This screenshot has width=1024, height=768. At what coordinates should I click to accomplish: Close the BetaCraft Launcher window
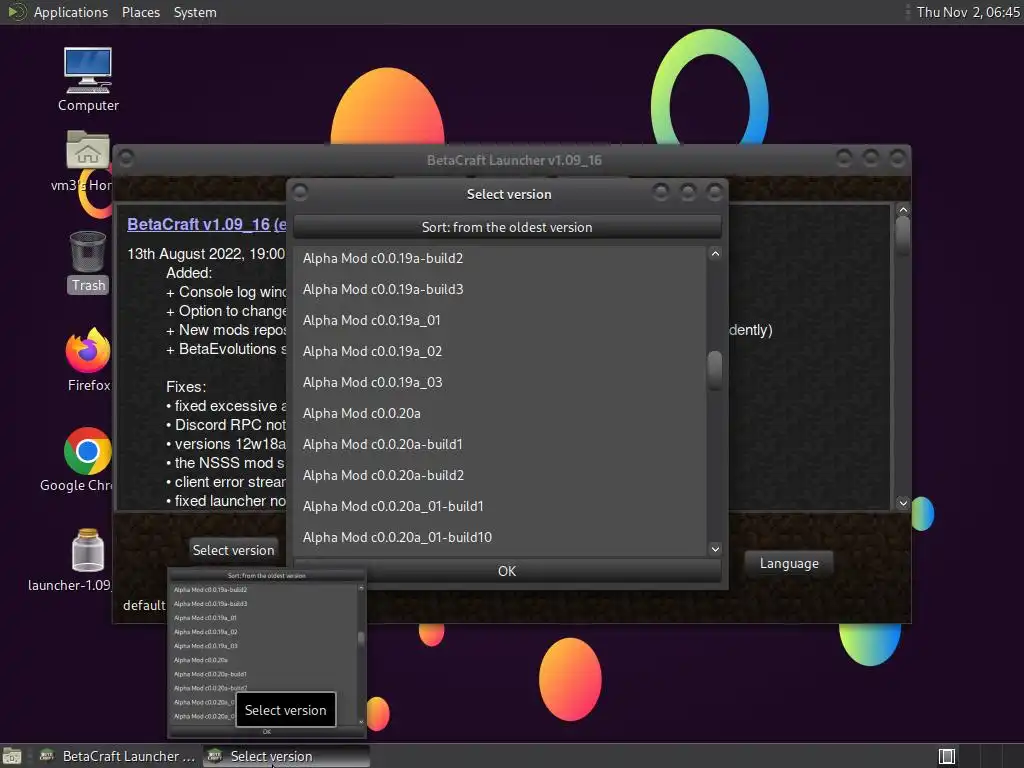(898, 158)
